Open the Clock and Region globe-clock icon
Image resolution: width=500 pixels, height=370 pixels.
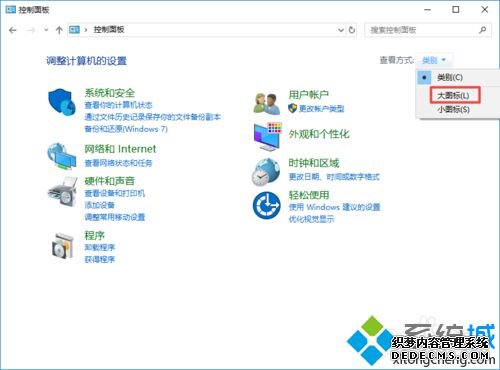click(266, 172)
